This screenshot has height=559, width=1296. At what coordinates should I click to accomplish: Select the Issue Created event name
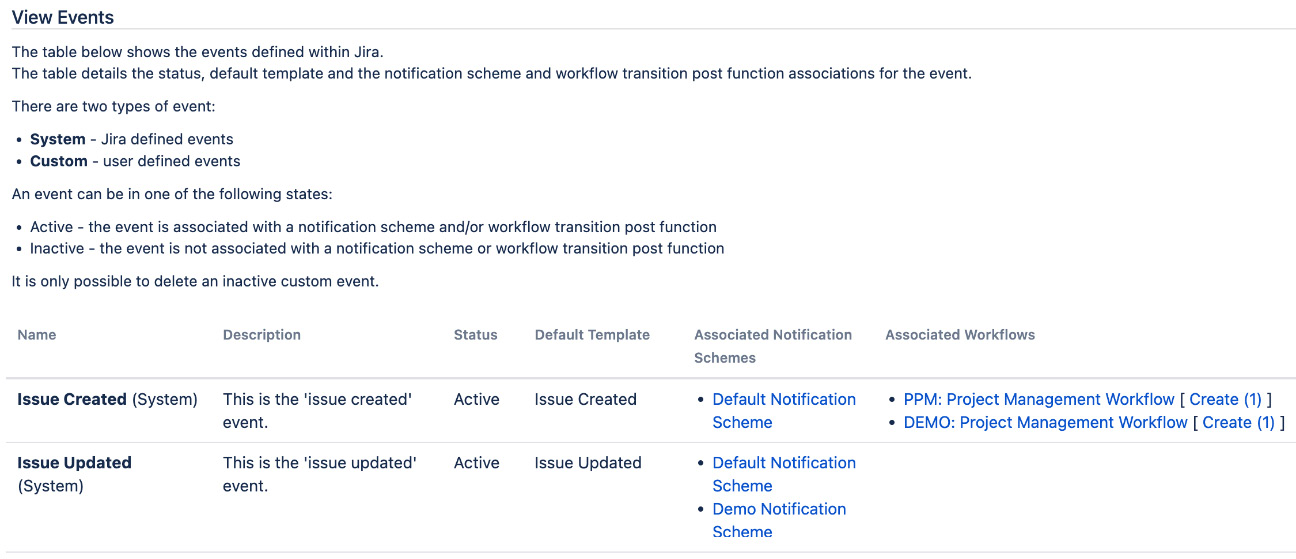[x=72, y=400]
